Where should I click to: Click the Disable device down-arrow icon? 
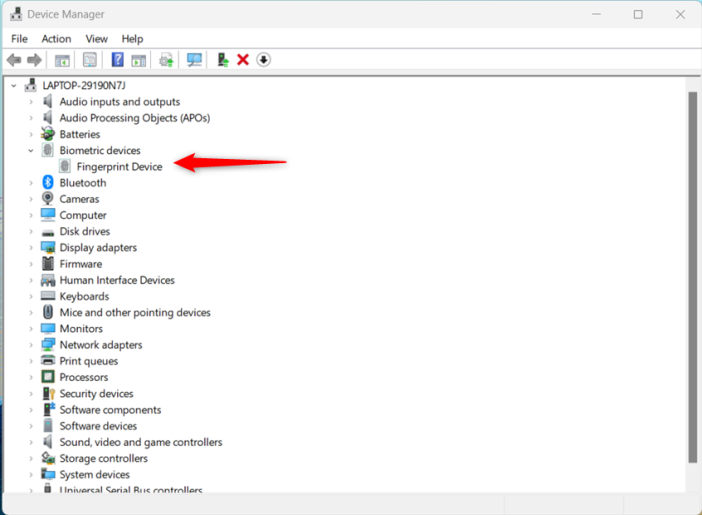(264, 60)
